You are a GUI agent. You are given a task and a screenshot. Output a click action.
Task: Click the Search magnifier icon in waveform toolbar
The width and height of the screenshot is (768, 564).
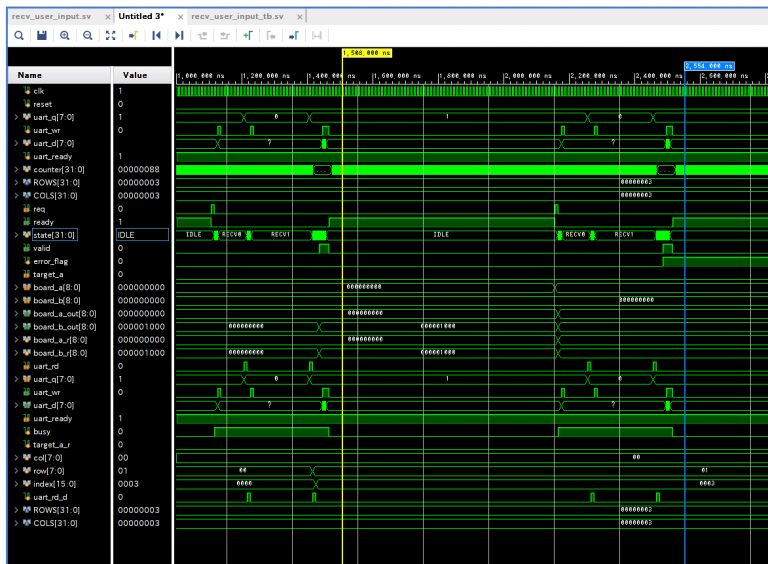pos(18,35)
